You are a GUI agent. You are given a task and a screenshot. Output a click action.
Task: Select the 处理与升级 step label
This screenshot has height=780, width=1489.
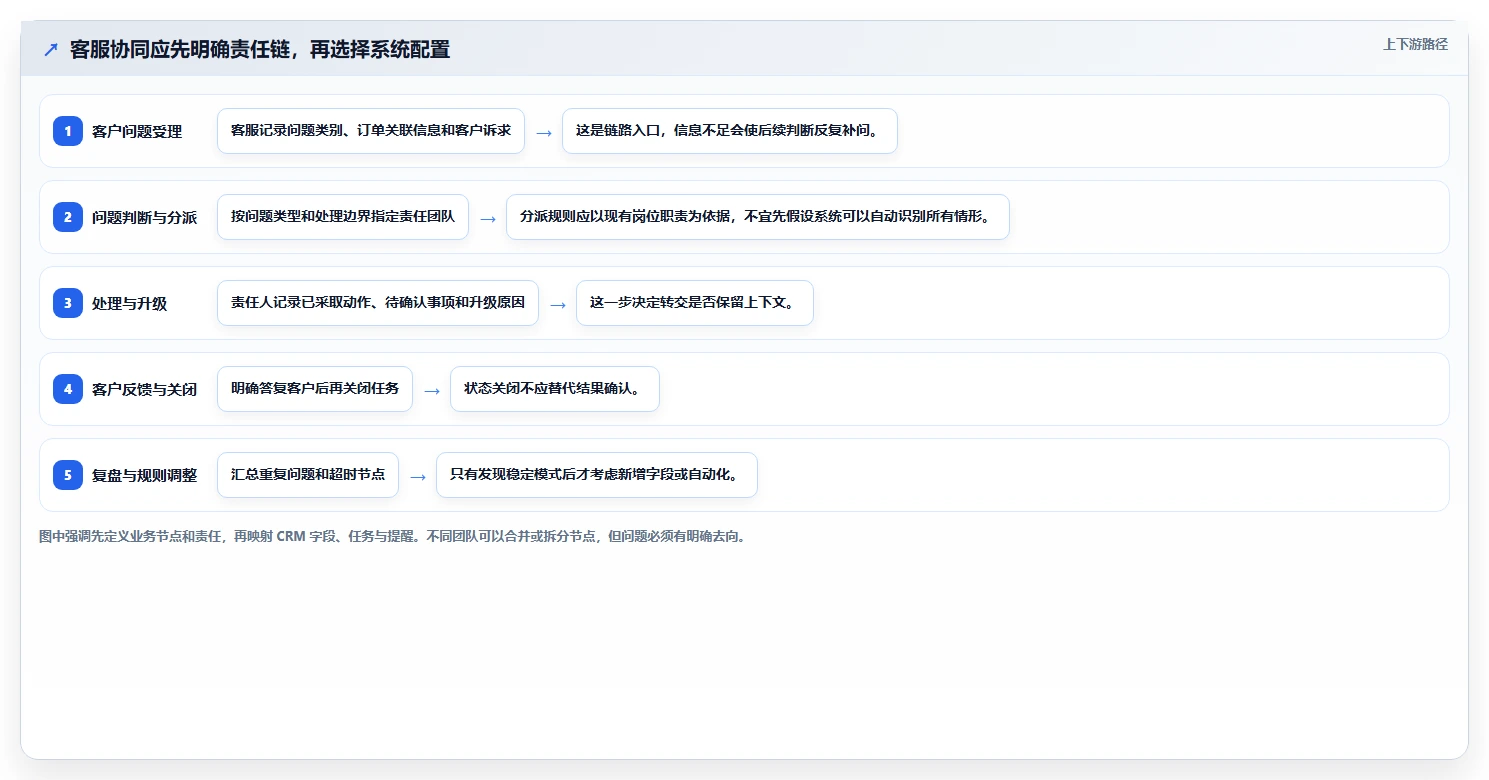(129, 303)
